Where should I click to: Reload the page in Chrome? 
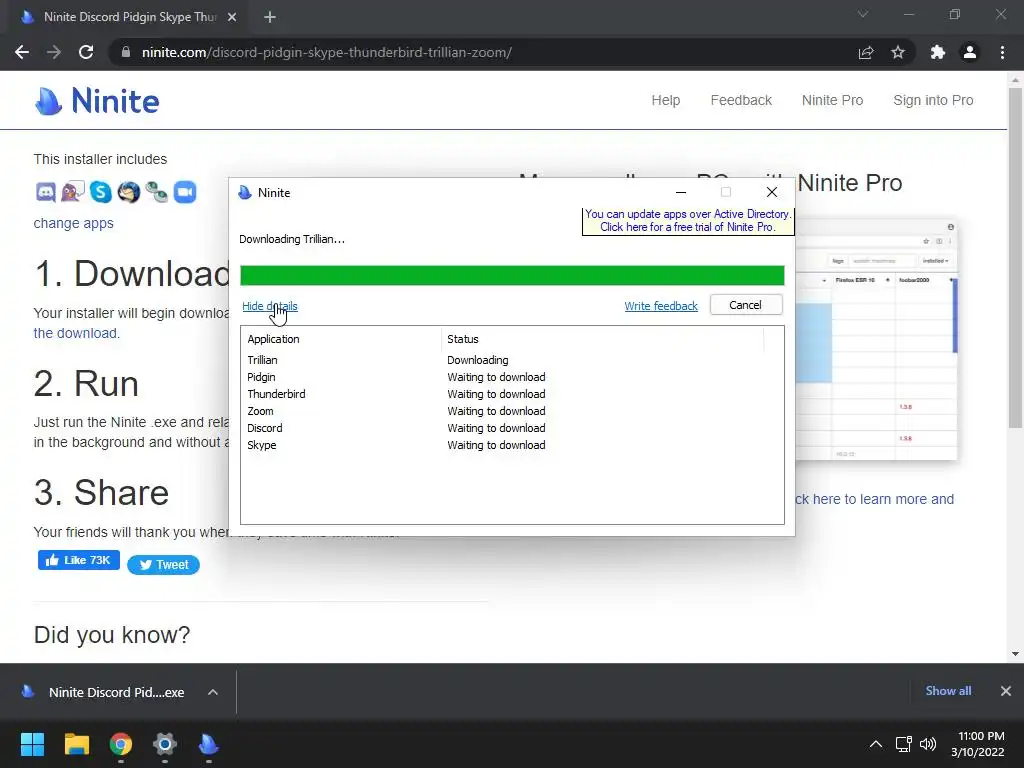tap(86, 52)
